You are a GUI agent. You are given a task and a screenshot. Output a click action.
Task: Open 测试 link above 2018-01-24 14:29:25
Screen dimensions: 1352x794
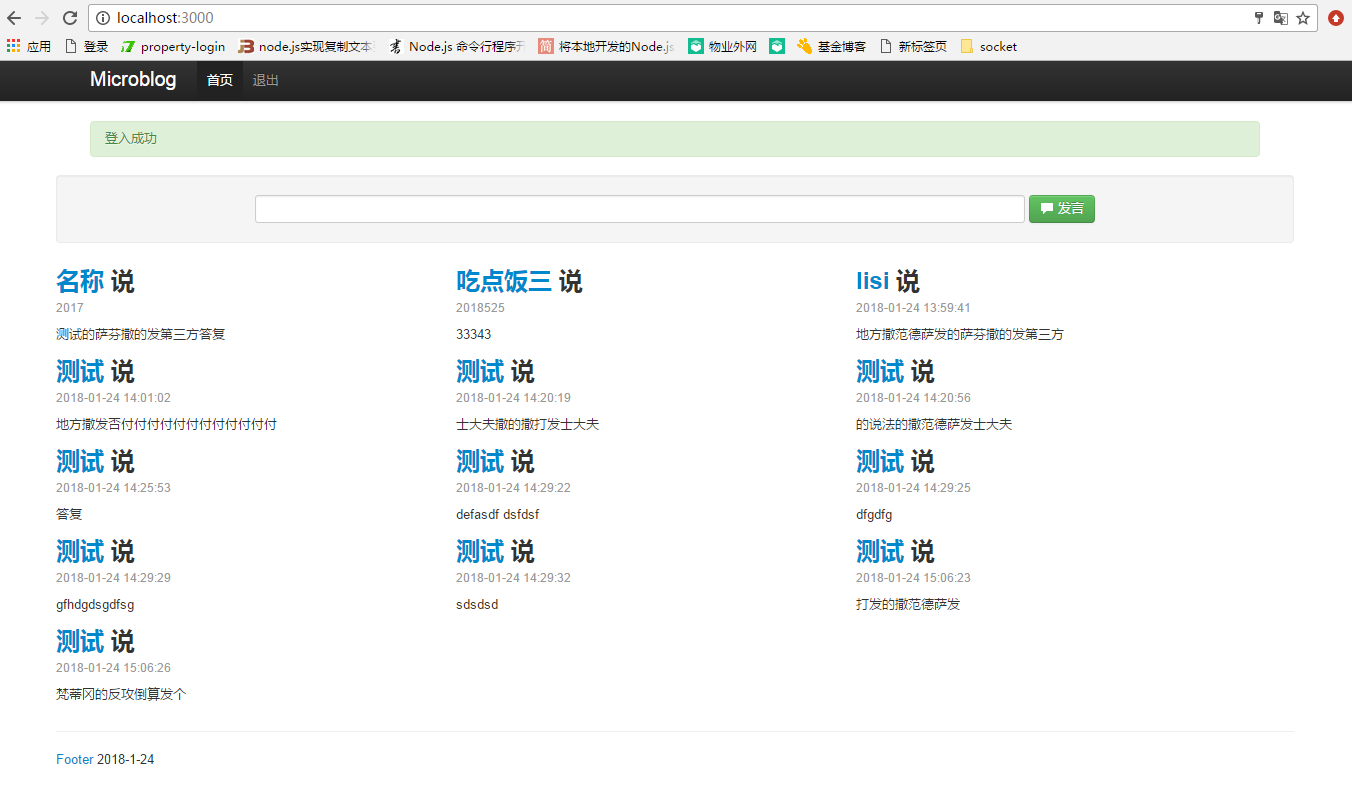[x=880, y=462]
